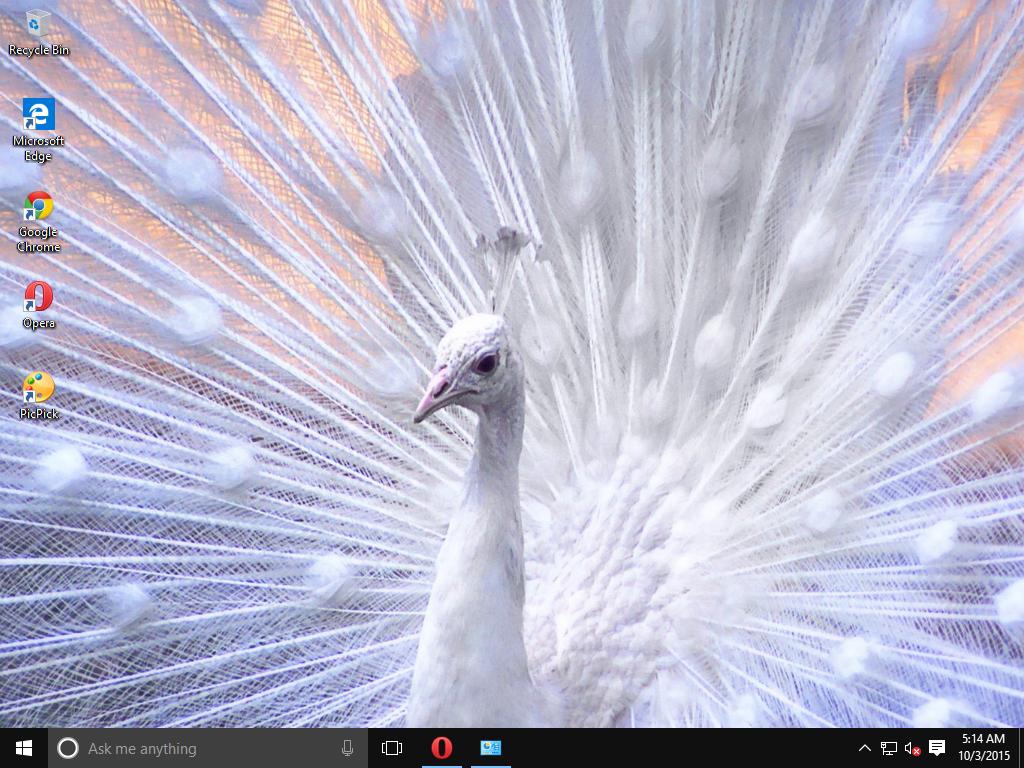This screenshot has height=768, width=1024.
Task: Show the Action Center notifications
Action: [x=937, y=747]
